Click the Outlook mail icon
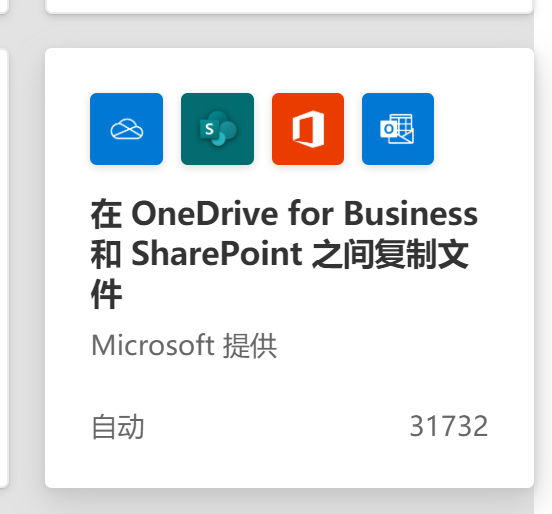 398,129
